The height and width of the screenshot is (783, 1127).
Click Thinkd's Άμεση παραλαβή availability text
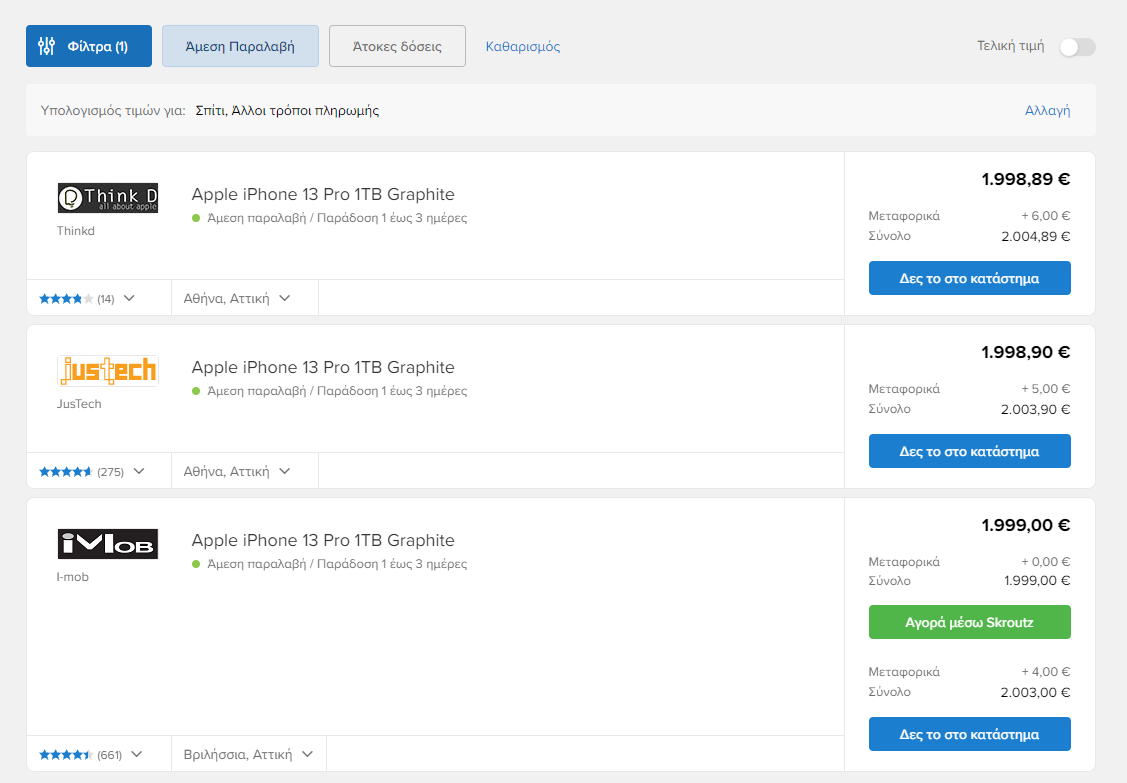pos(336,218)
